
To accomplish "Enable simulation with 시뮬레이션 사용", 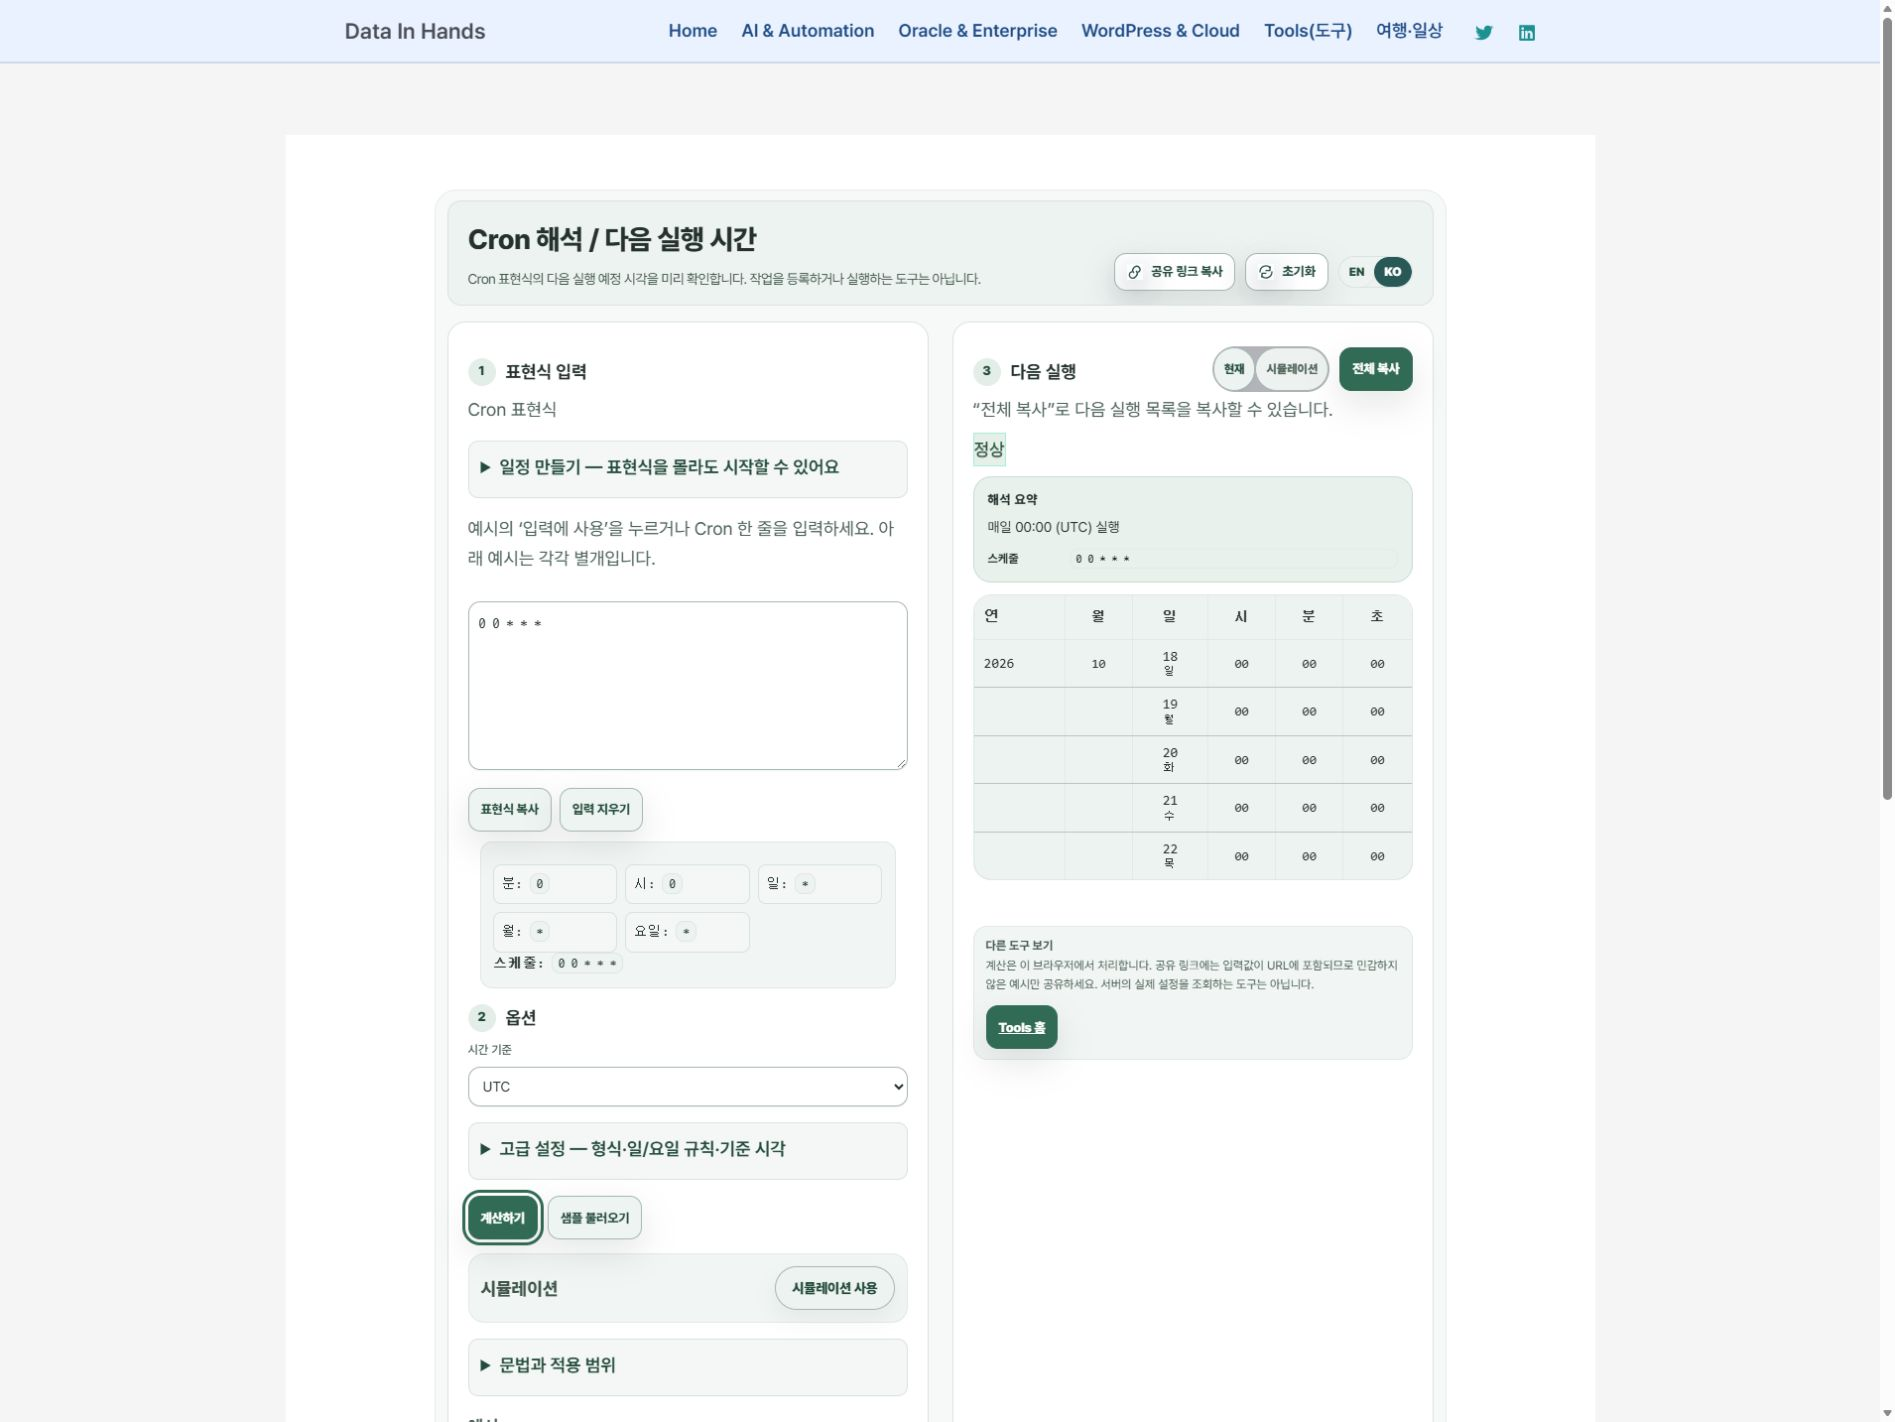I will tap(834, 1288).
